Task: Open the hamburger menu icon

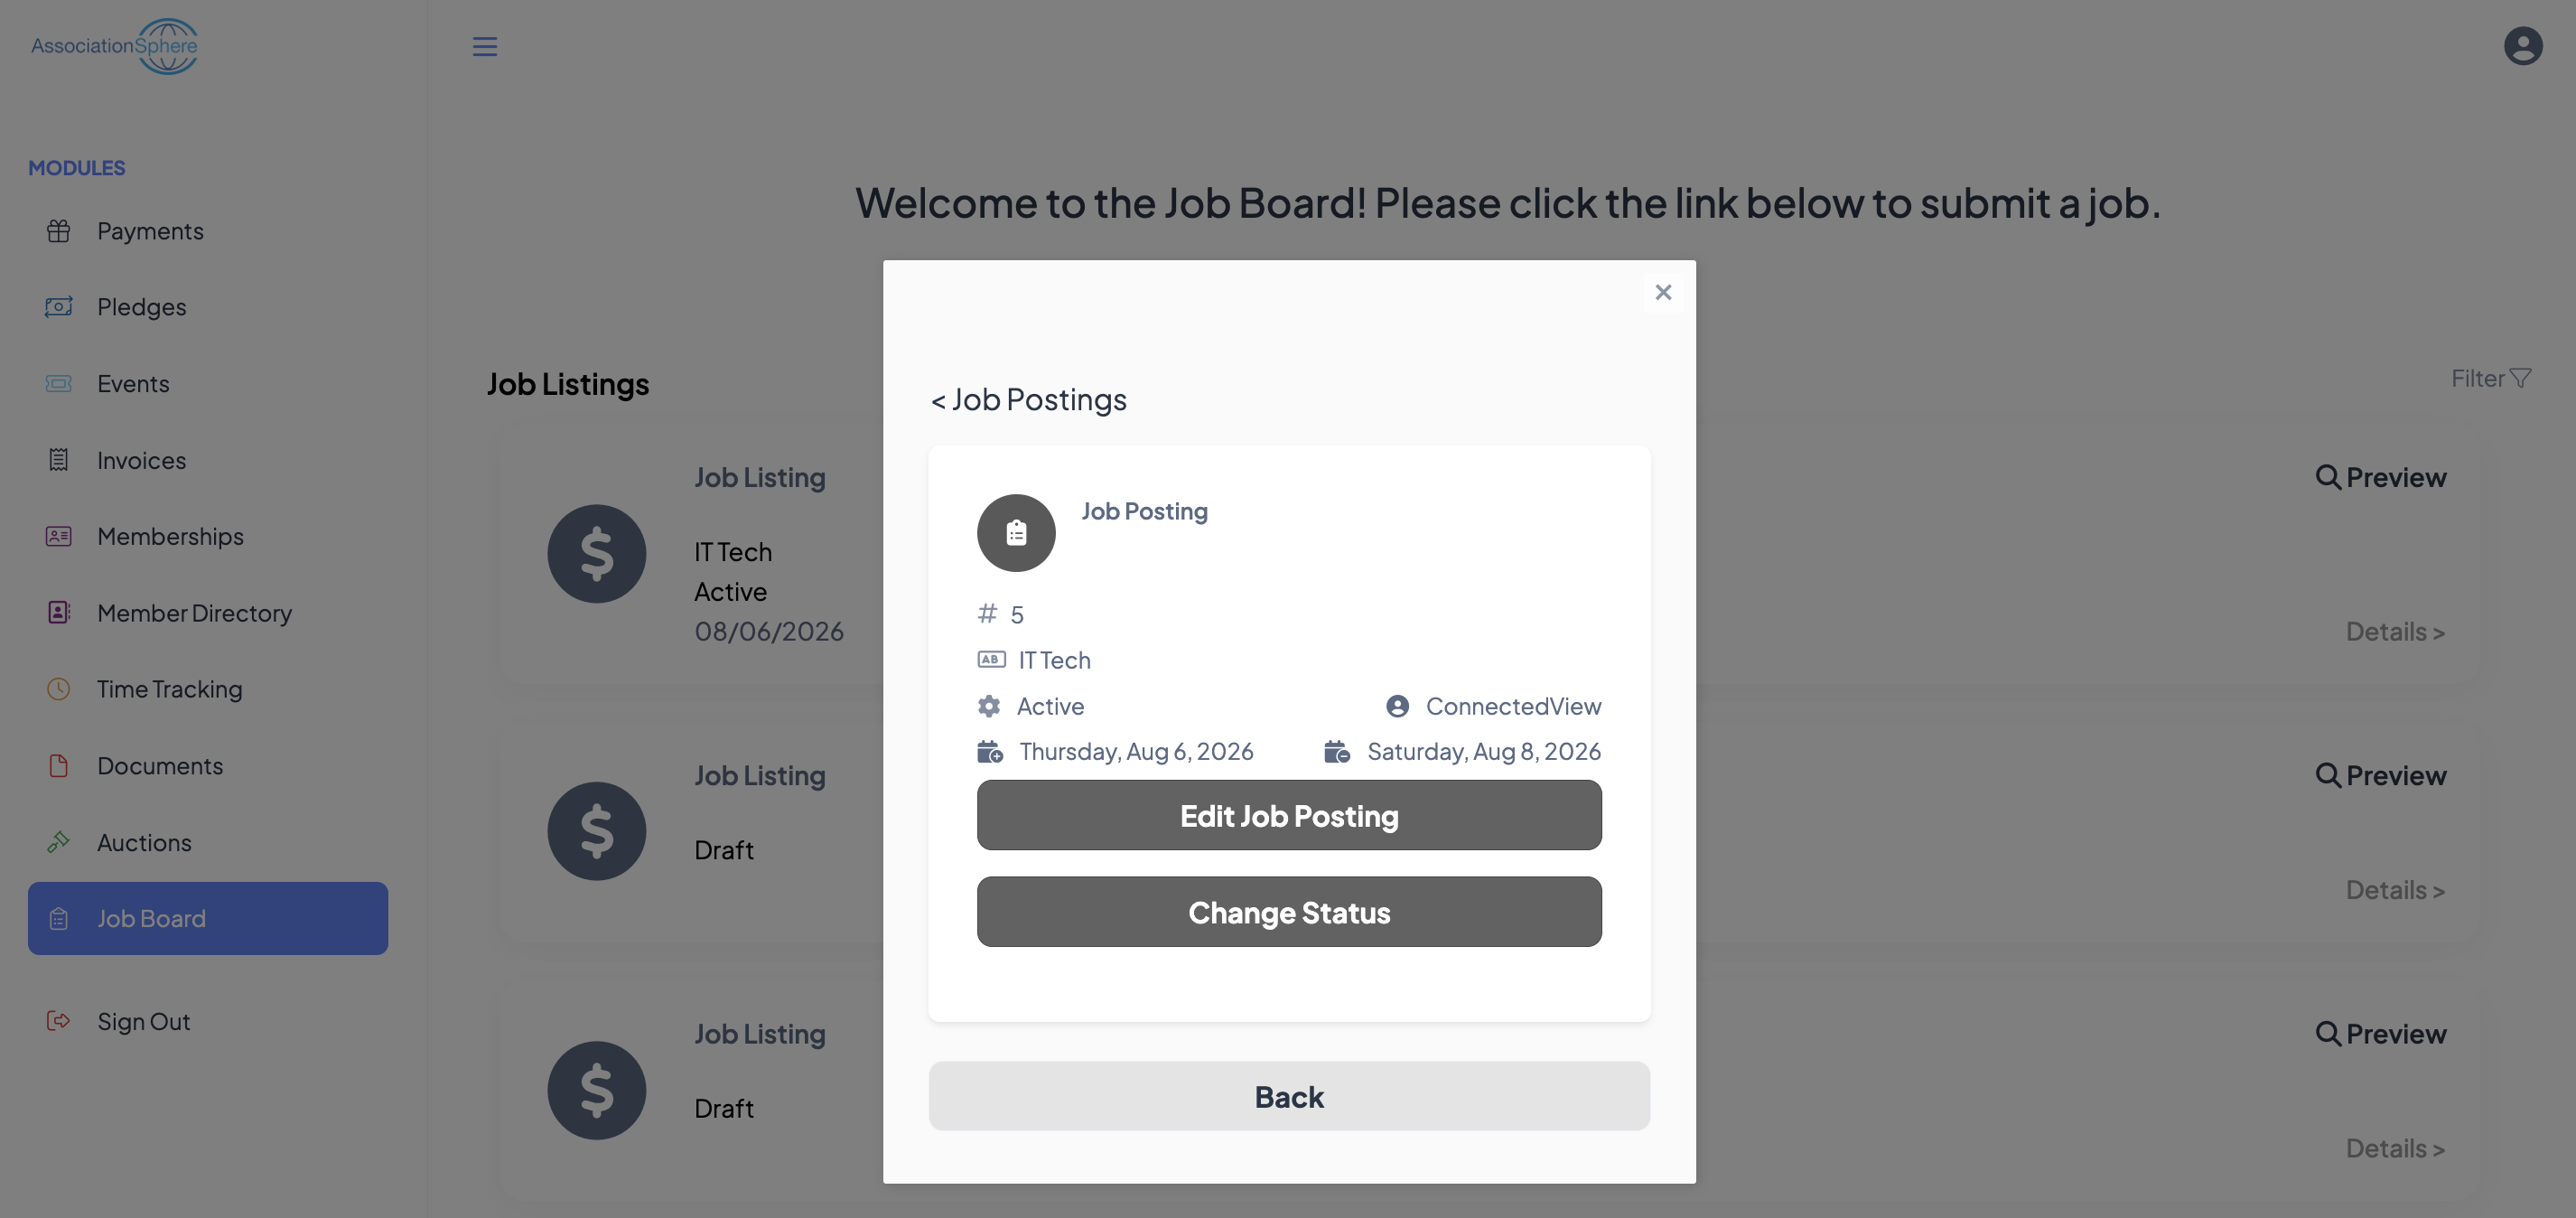Action: [x=485, y=46]
